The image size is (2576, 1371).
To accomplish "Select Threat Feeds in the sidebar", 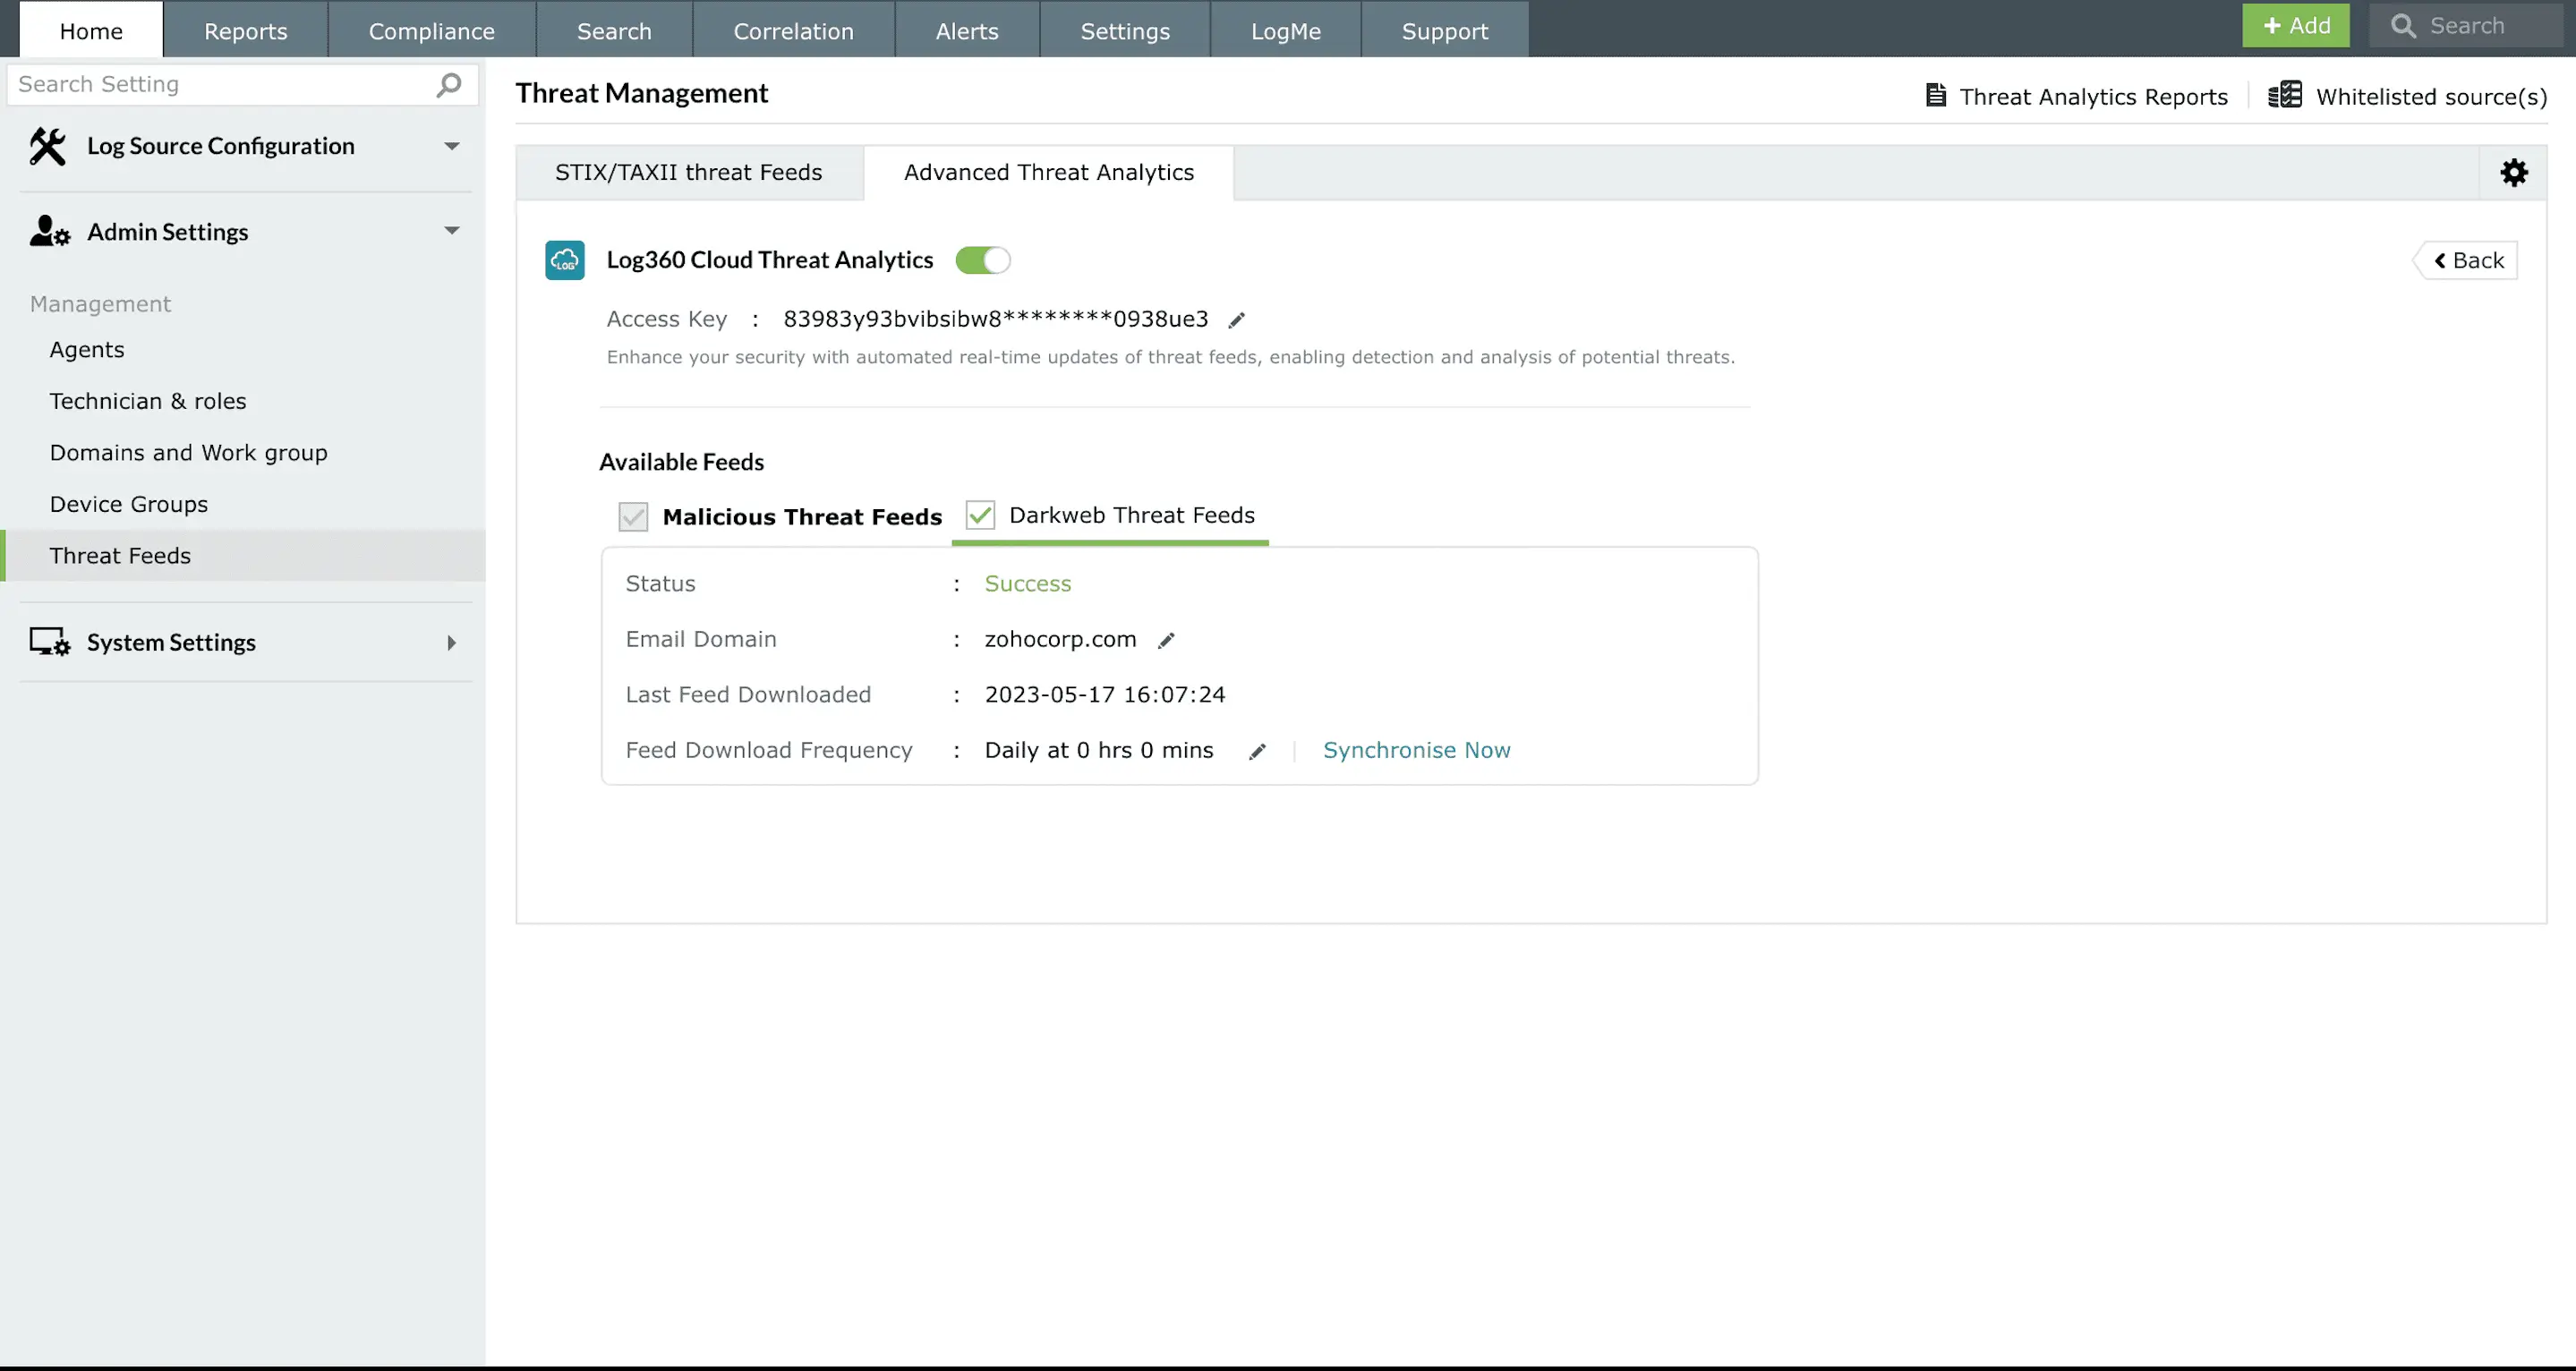I will pyautogui.click(x=121, y=556).
